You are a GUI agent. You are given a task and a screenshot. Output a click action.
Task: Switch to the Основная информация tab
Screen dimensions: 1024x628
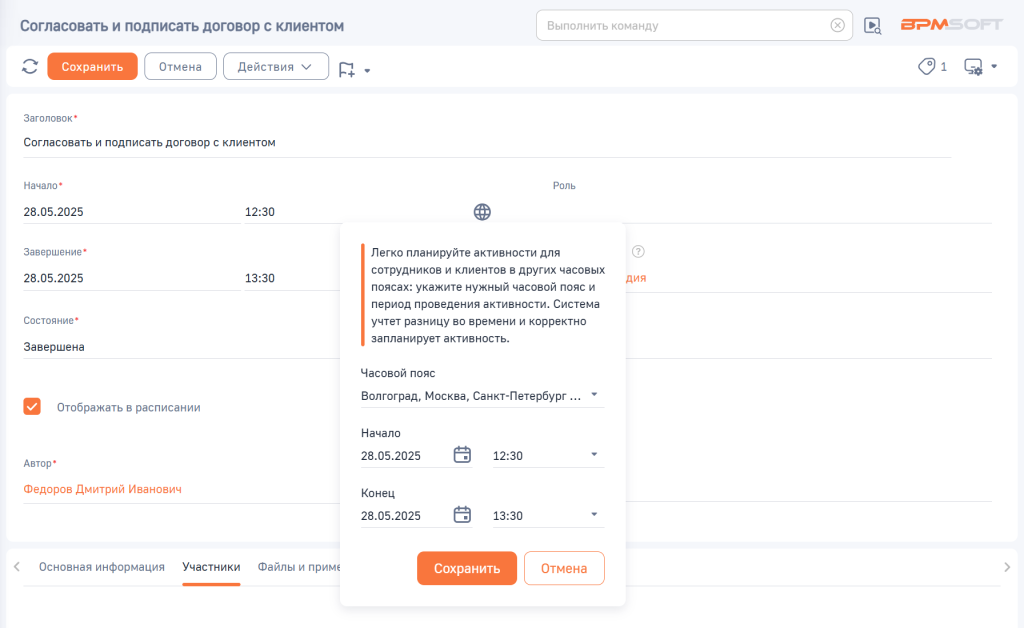tap(102, 567)
